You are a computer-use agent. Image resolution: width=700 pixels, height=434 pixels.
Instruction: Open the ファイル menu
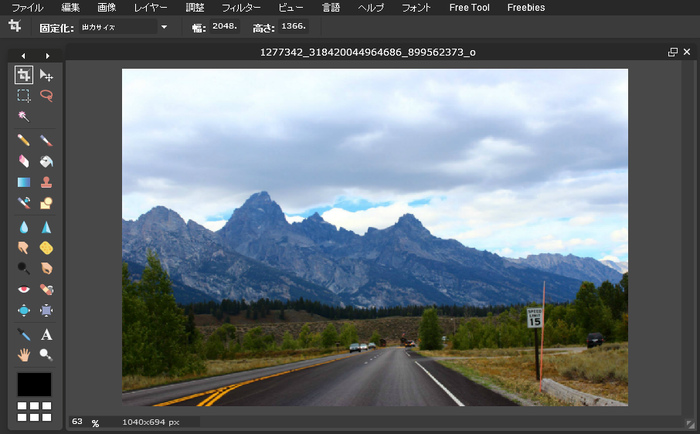click(x=27, y=8)
